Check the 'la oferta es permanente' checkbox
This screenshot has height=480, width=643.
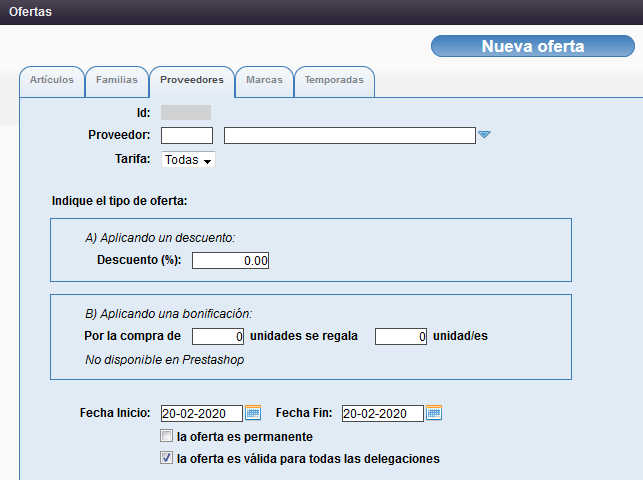[x=166, y=436]
